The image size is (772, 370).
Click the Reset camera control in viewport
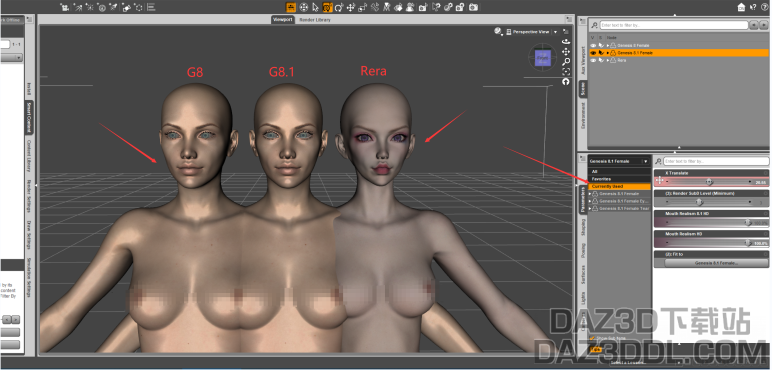[566, 82]
